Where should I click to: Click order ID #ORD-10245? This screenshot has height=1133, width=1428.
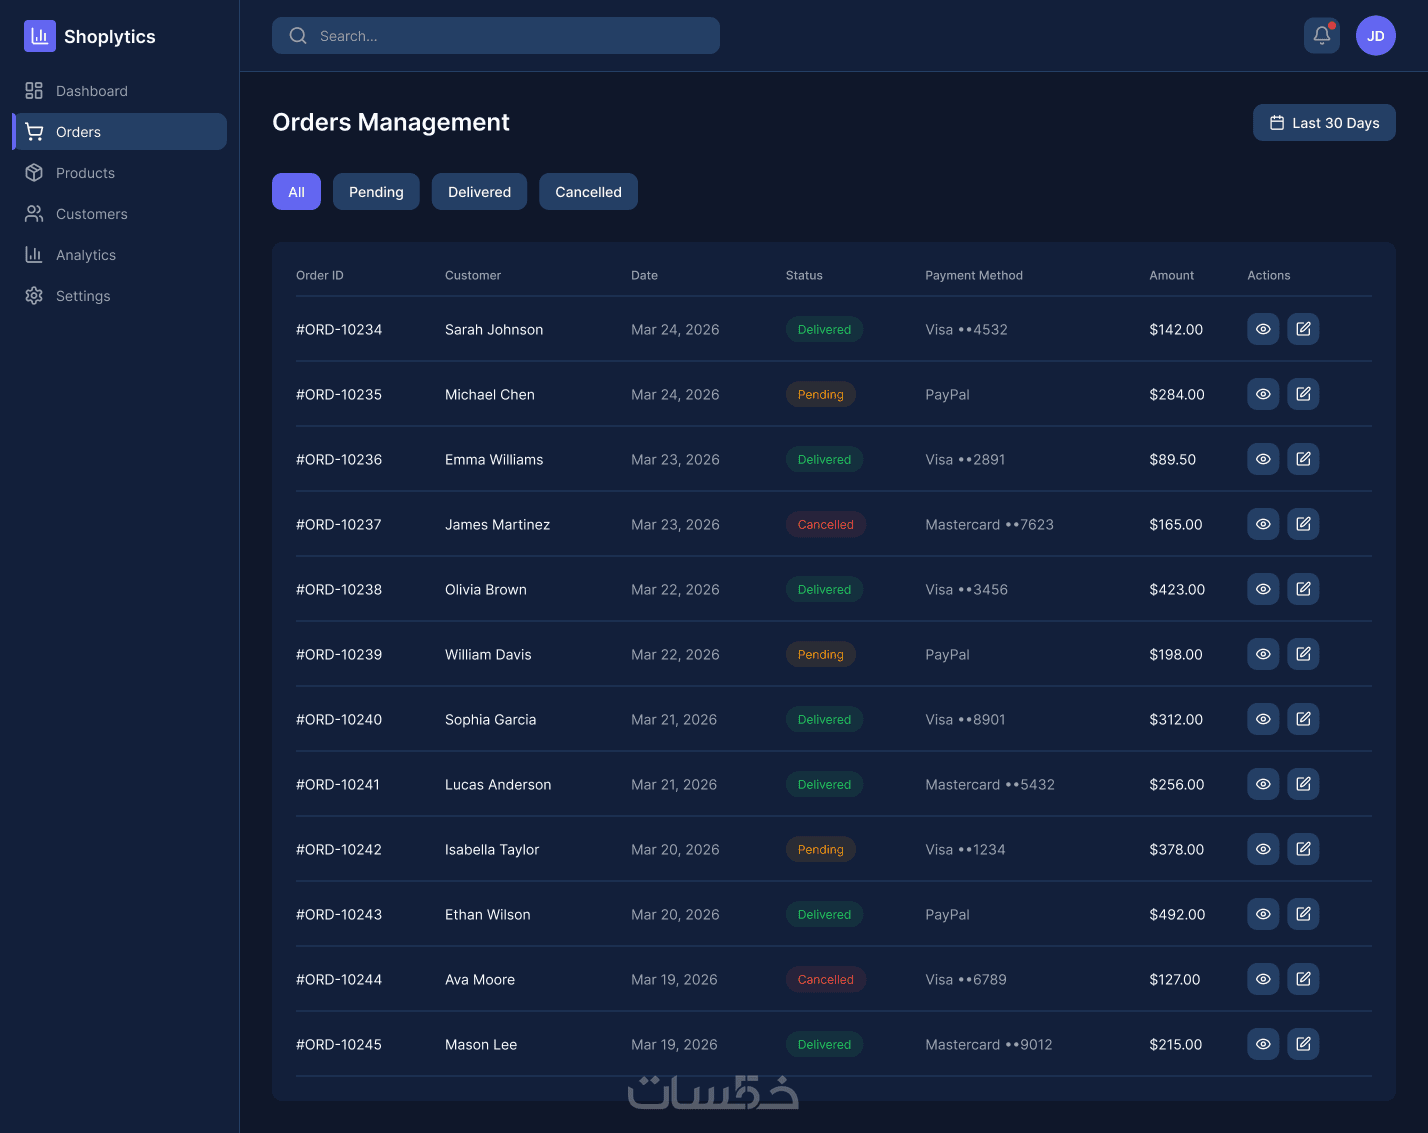[339, 1045]
